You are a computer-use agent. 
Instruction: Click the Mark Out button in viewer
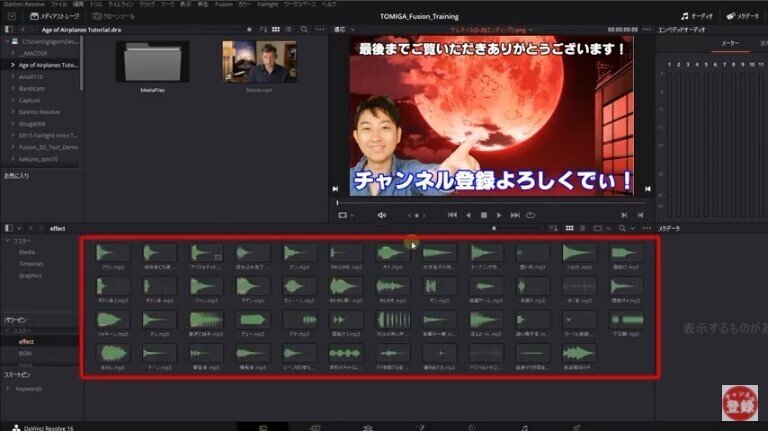(x=640, y=215)
